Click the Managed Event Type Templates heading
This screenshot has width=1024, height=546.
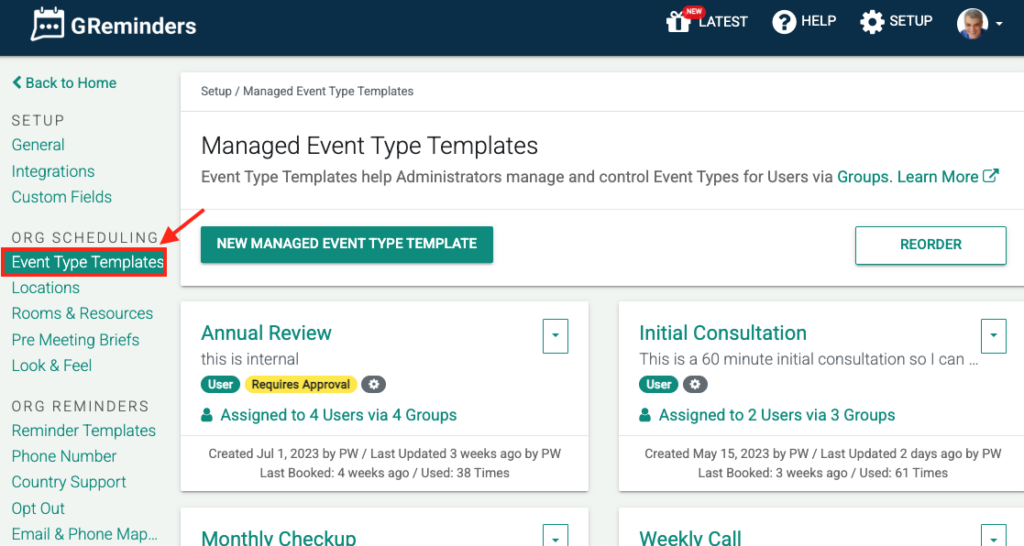(x=370, y=146)
